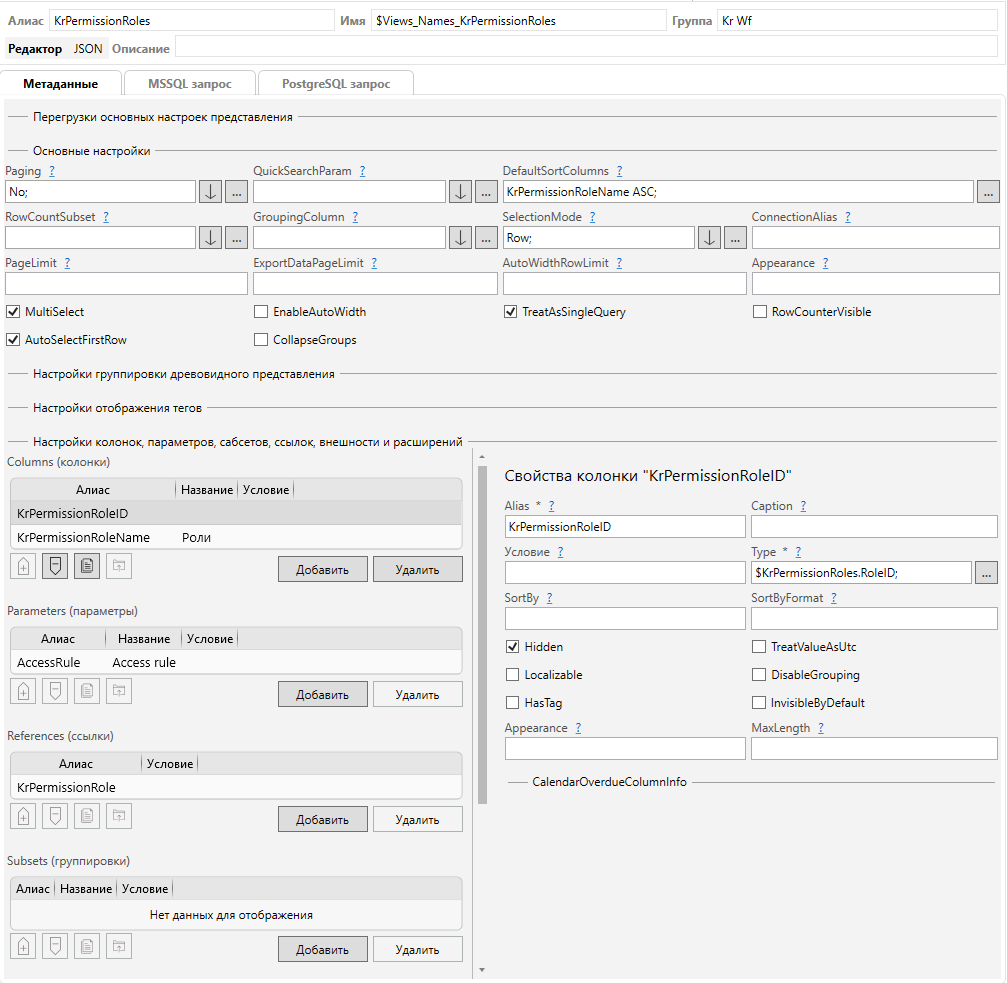Click the plus-arrow icon under the Parameters list
This screenshot has height=983, width=1007.
(x=24, y=691)
